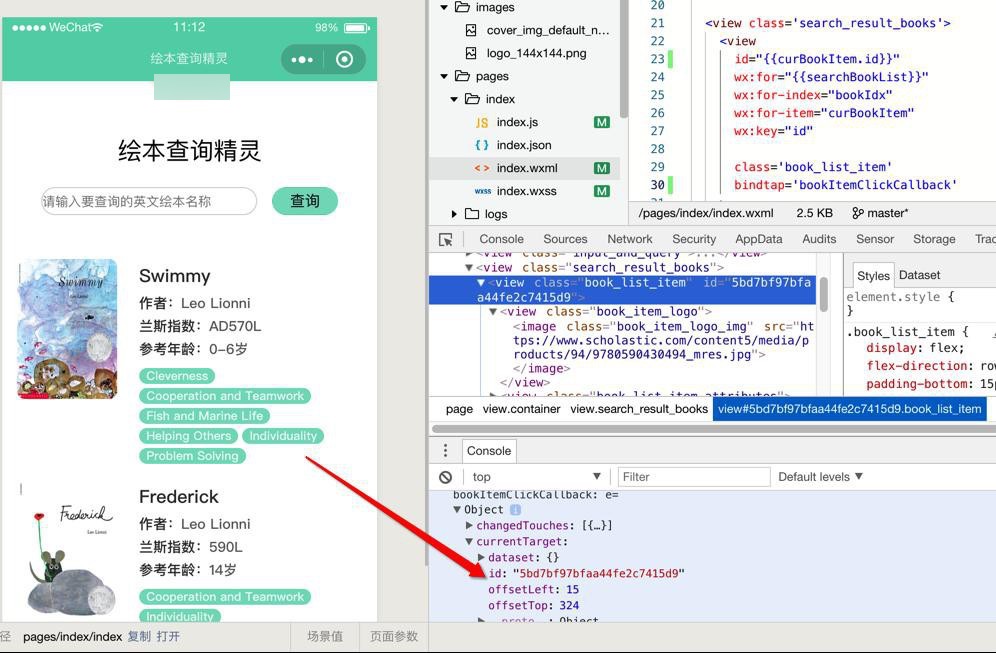
Task: Collapse the index folder in file tree
Action: 454,99
